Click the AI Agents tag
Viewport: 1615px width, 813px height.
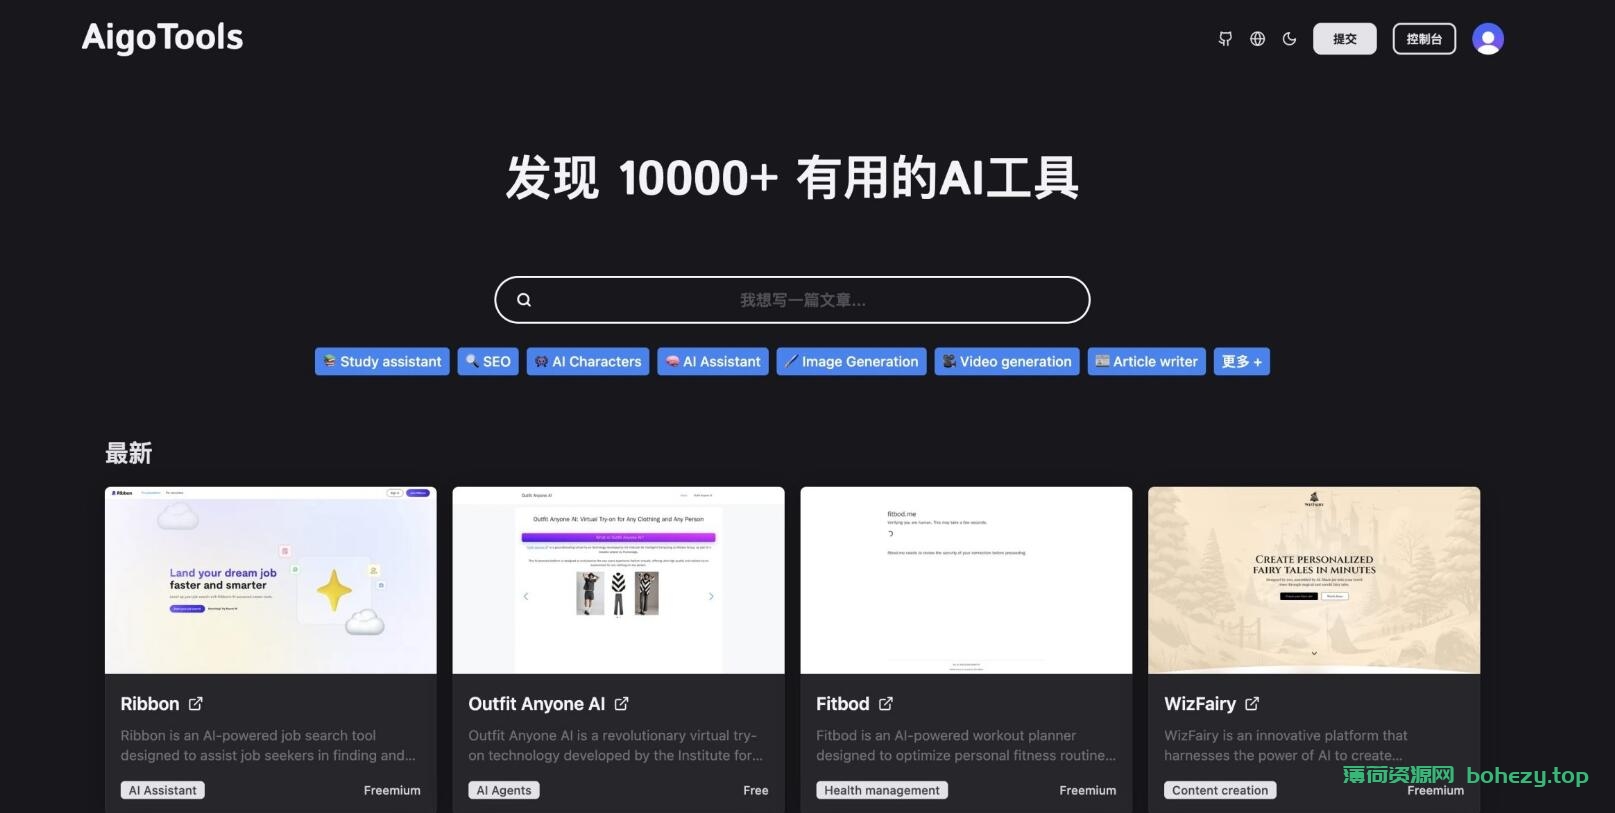504,790
